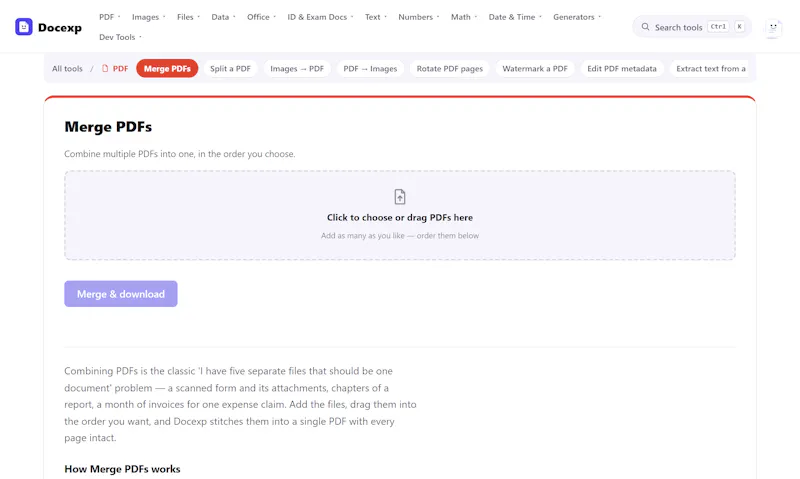Expand the ID & Exam Docs menu
The image size is (800, 479).
(x=320, y=17)
